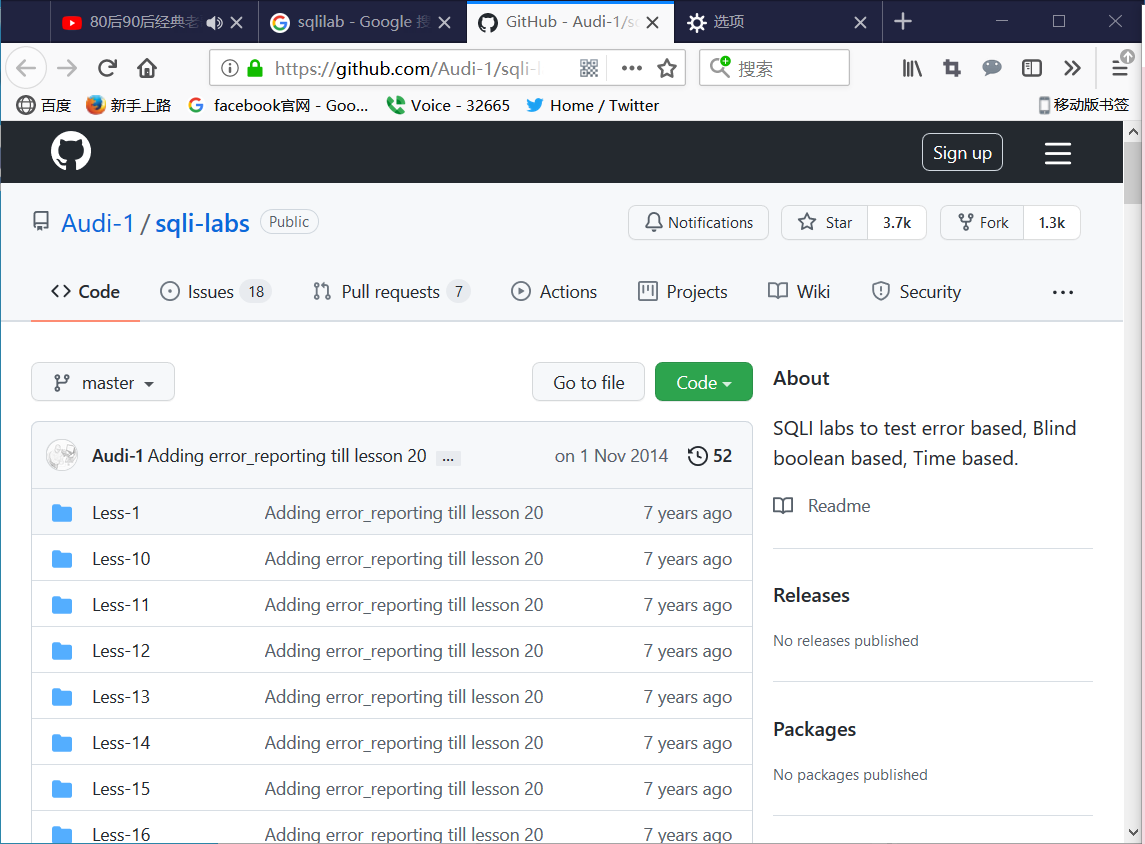Expand the commit message ellipsis
The width and height of the screenshot is (1145, 844).
point(448,459)
